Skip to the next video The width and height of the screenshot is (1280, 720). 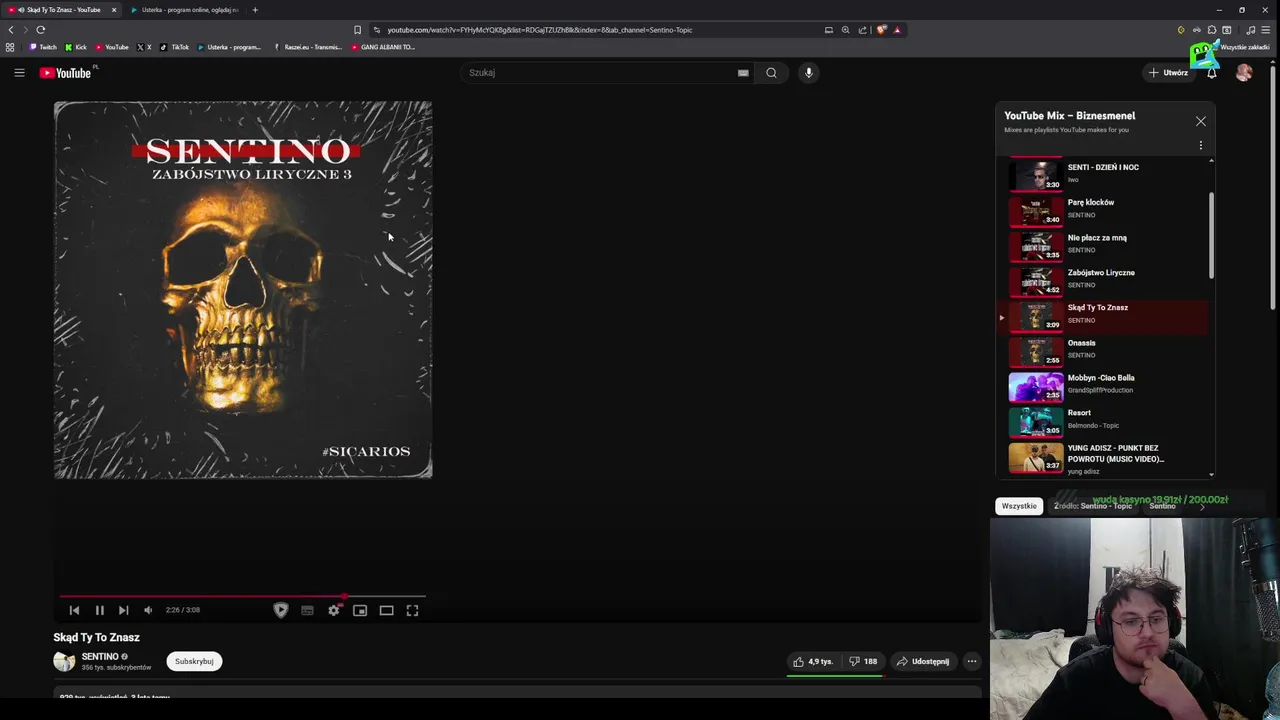tap(123, 610)
